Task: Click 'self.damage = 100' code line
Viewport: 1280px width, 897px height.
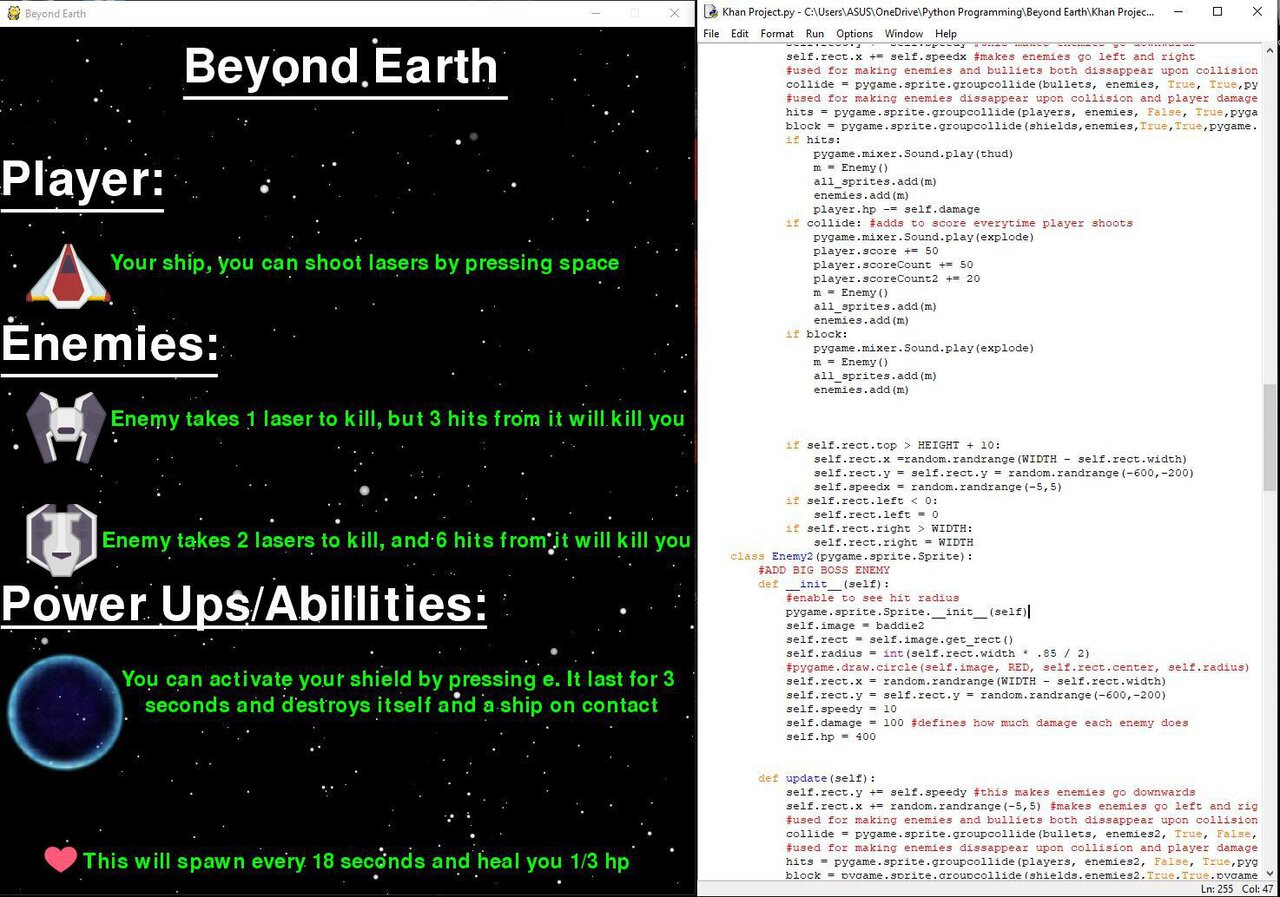Action: [x=845, y=723]
